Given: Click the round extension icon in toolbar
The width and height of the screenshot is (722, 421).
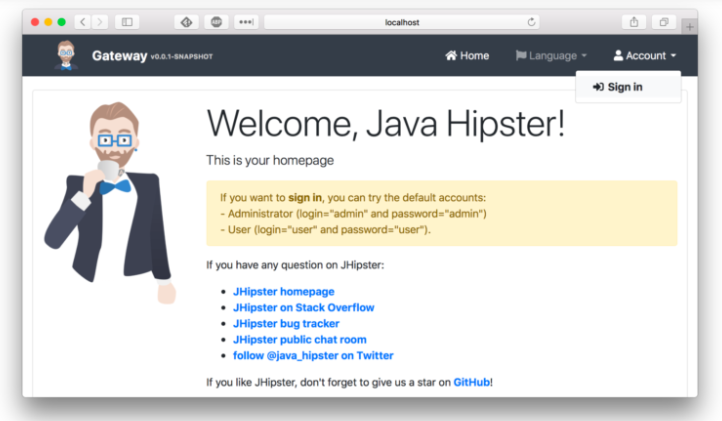Looking at the screenshot, I should point(216,22).
